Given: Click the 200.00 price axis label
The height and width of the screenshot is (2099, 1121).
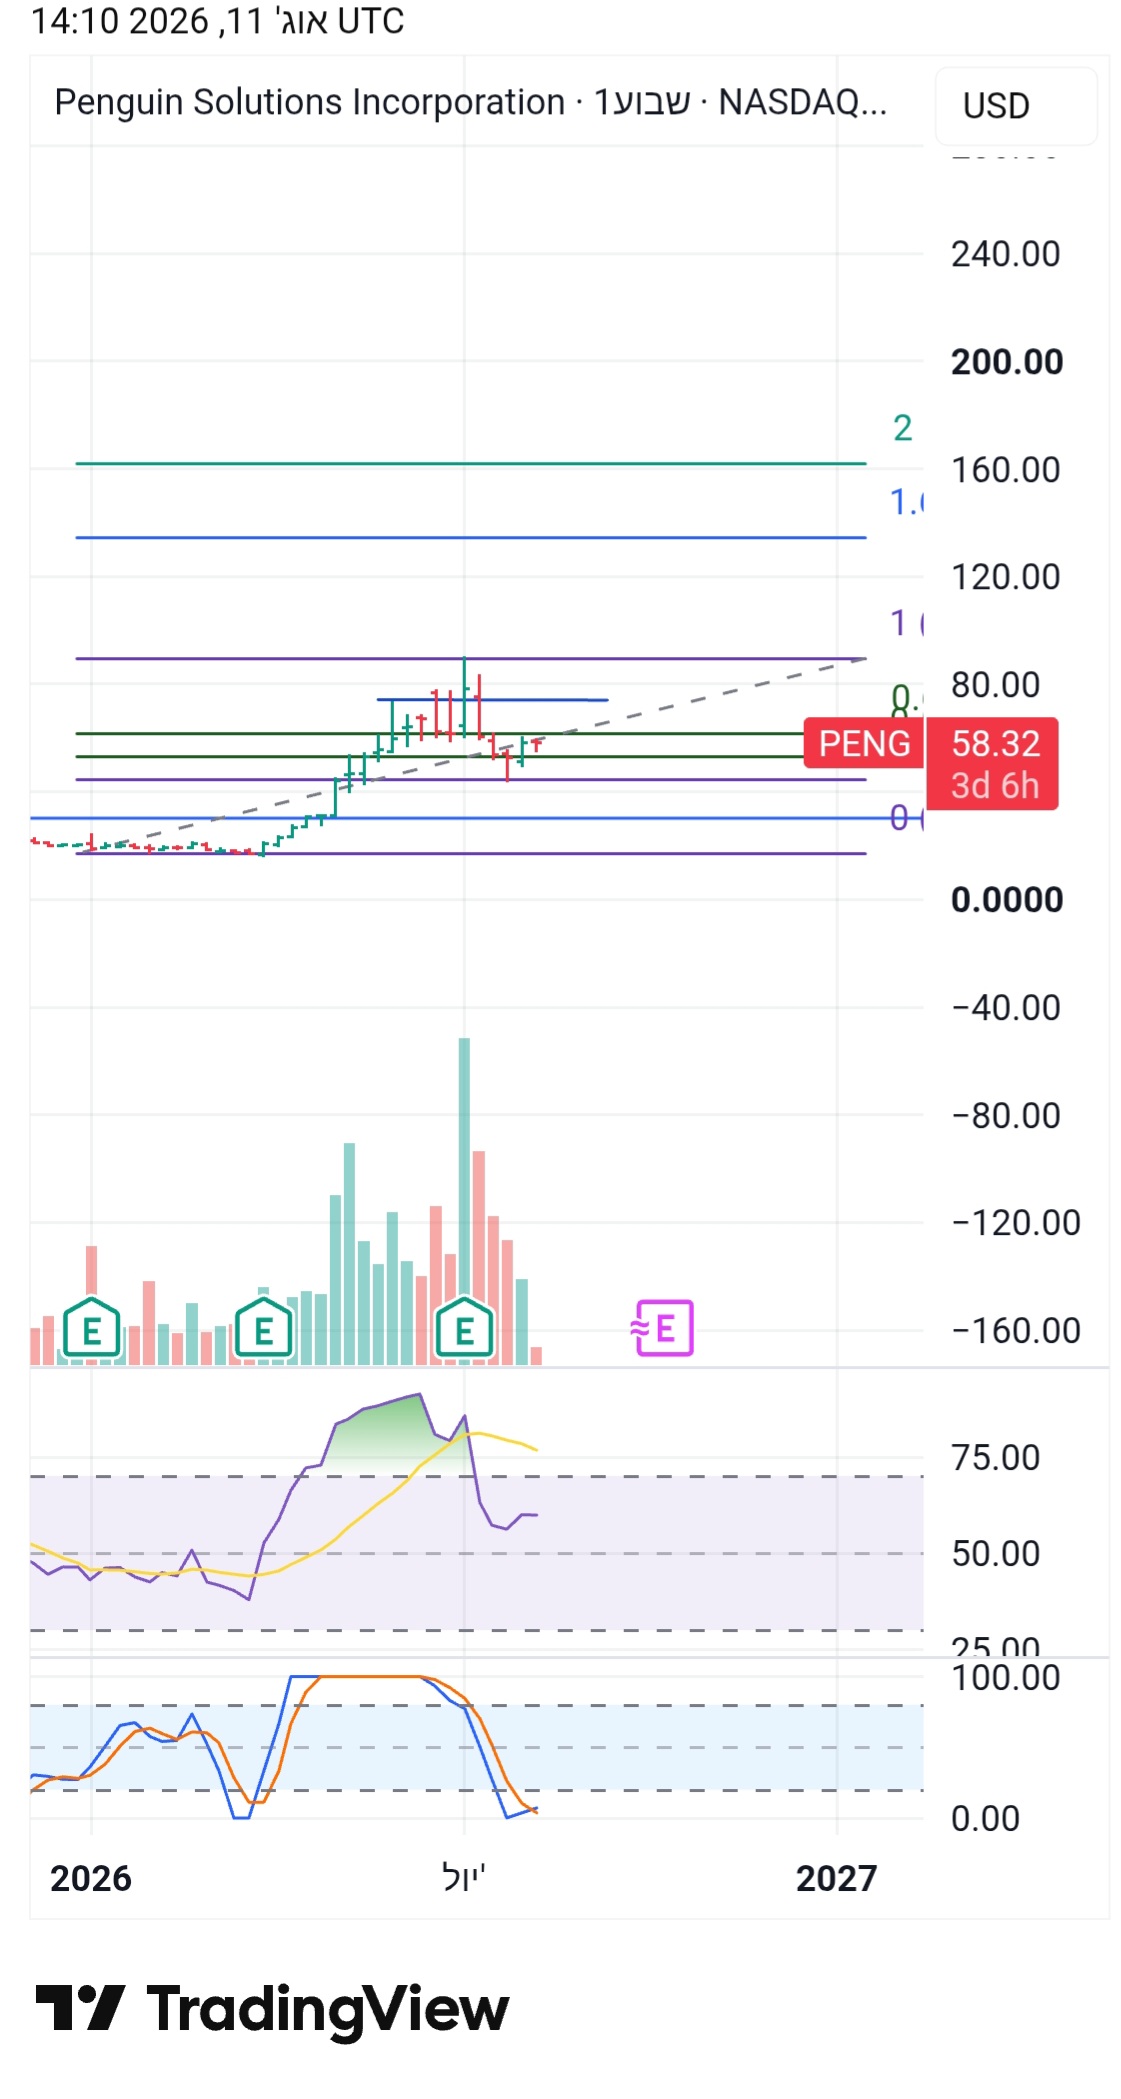Looking at the screenshot, I should click(1007, 362).
